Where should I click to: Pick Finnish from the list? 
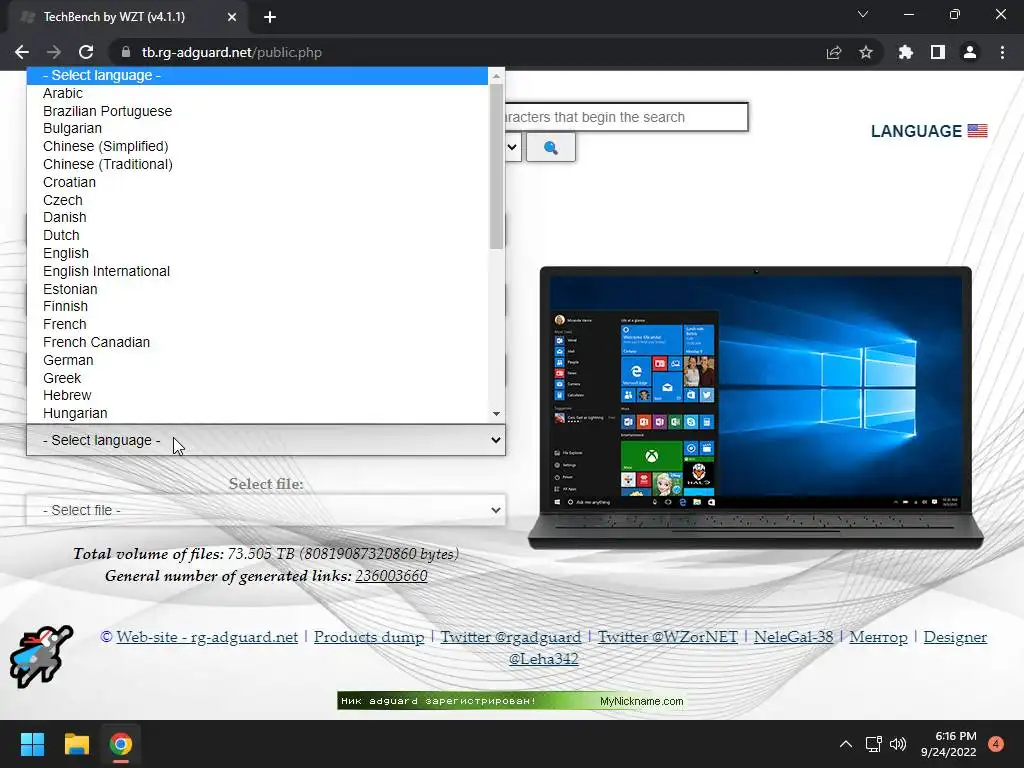pyautogui.click(x=257, y=306)
